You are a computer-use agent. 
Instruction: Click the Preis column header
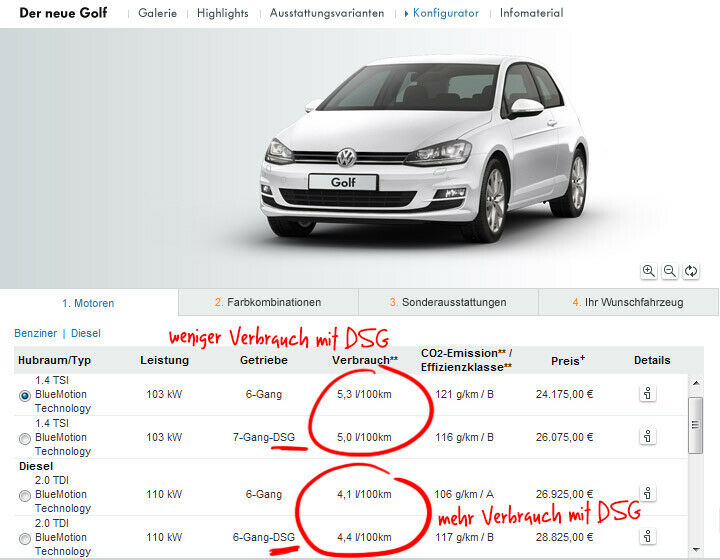[568, 360]
